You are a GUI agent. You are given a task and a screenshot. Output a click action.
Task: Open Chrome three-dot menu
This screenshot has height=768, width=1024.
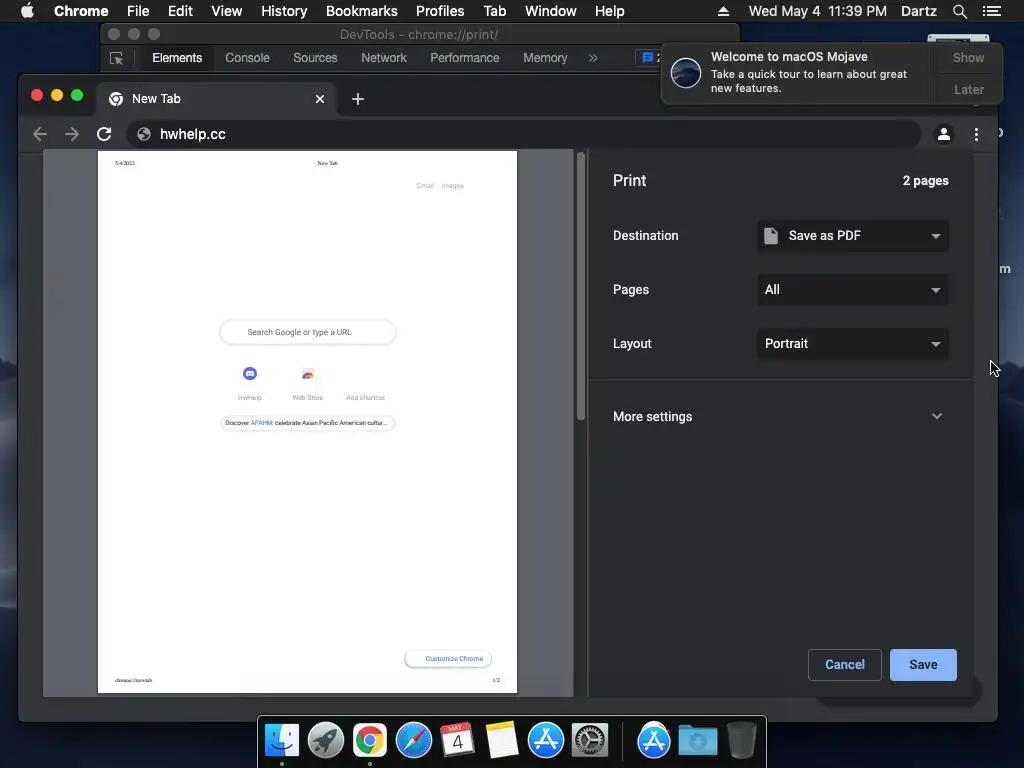point(976,134)
